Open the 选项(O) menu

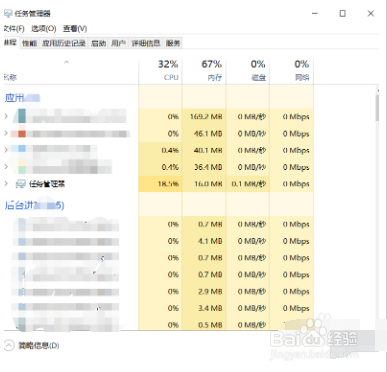click(44, 29)
